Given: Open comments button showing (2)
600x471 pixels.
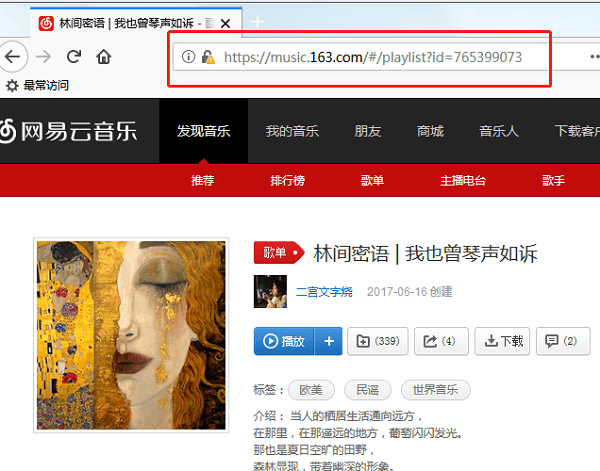Looking at the screenshot, I should point(563,341).
